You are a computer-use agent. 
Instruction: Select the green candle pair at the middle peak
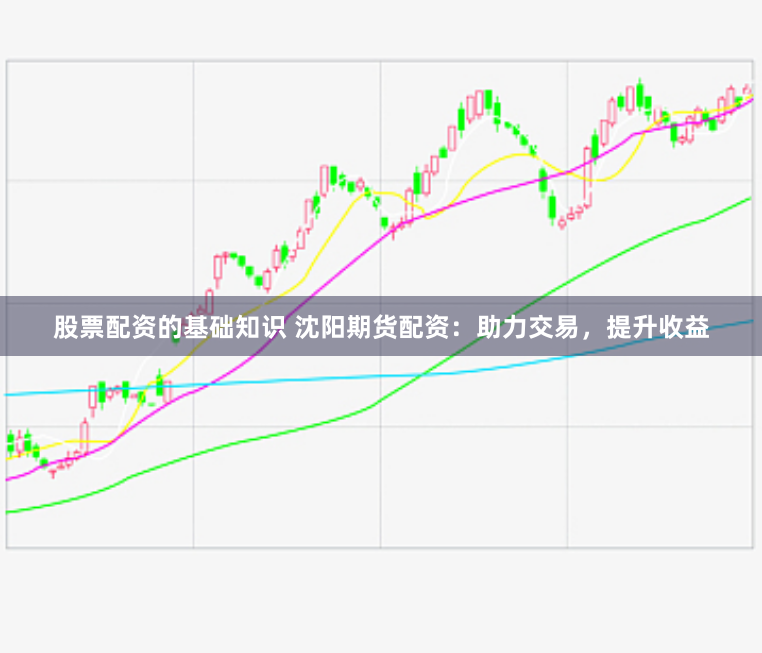pos(492,104)
